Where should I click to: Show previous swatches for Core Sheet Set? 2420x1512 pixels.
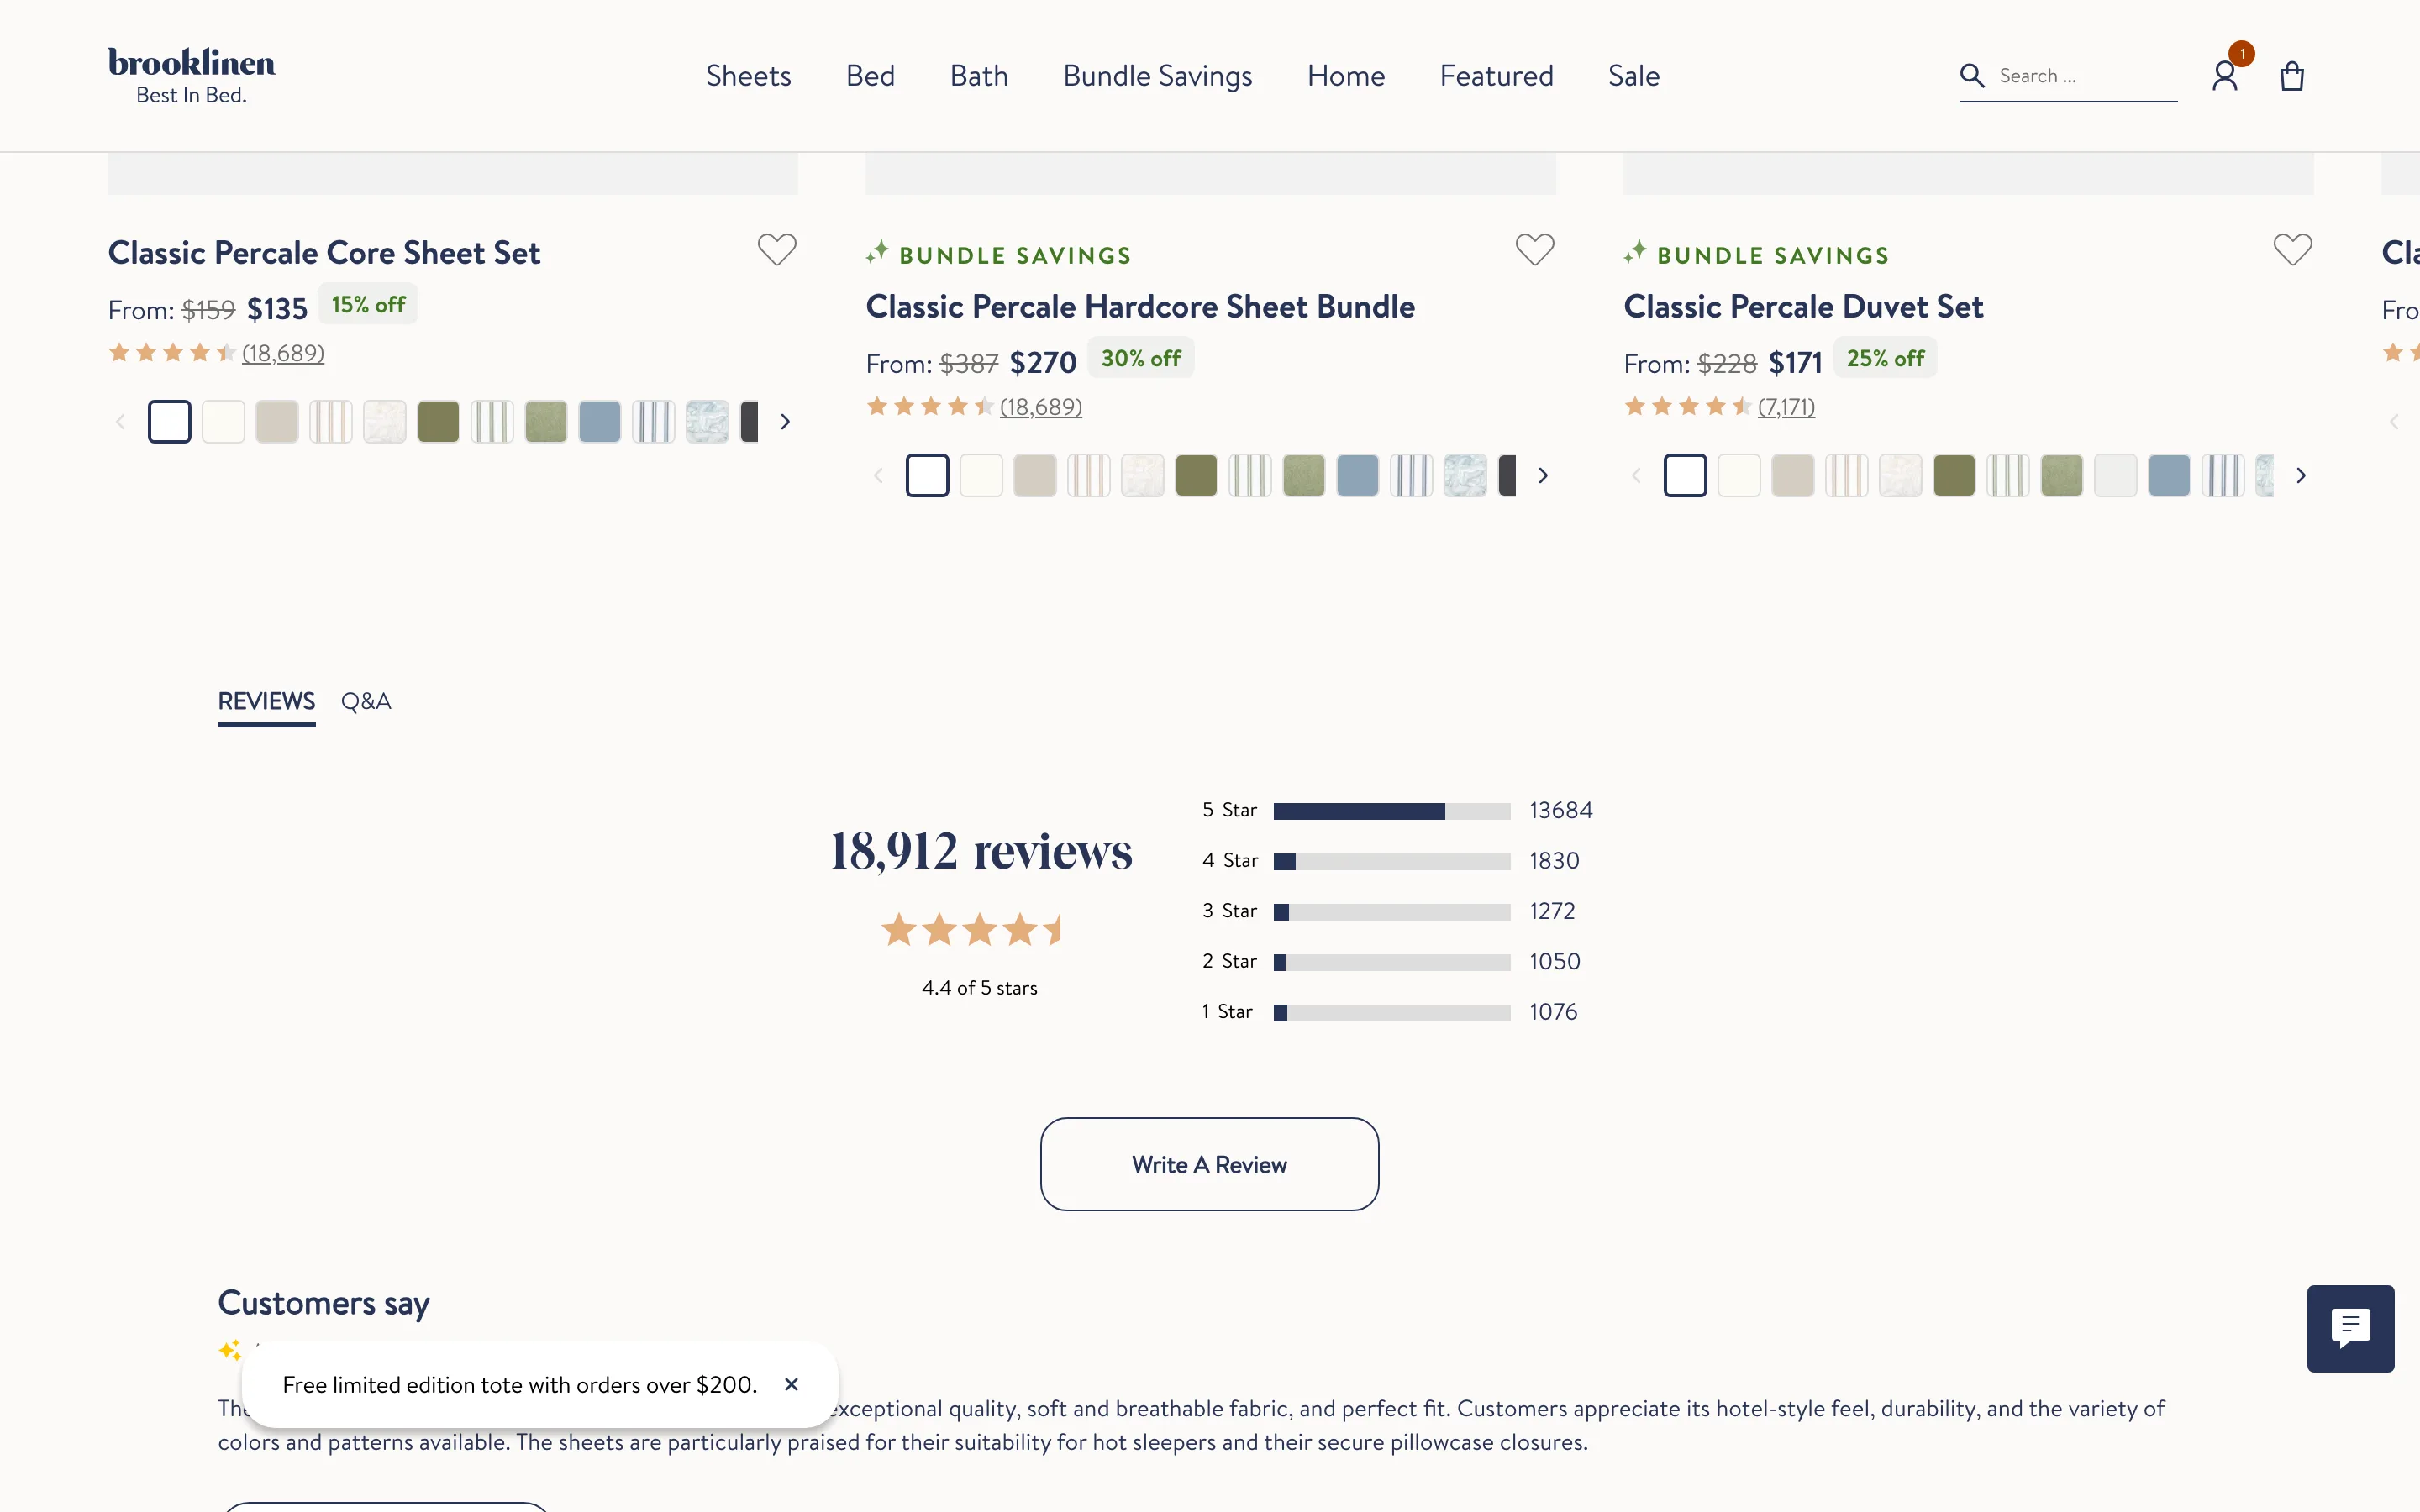pos(120,422)
